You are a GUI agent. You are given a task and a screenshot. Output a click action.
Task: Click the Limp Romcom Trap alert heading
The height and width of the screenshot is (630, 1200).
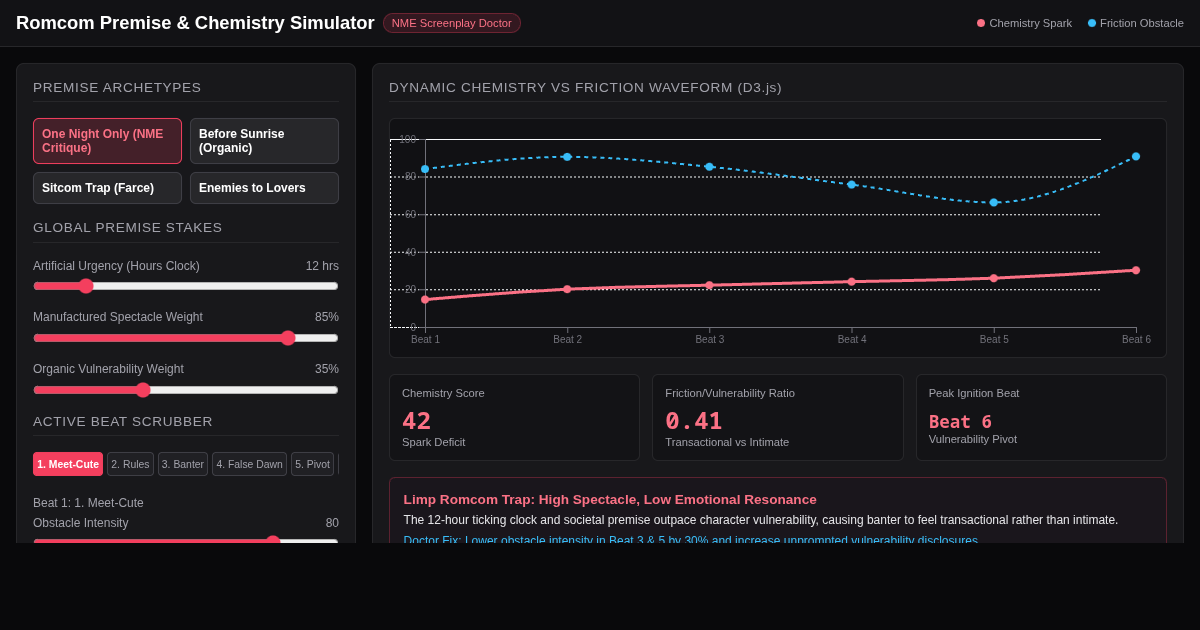610,500
